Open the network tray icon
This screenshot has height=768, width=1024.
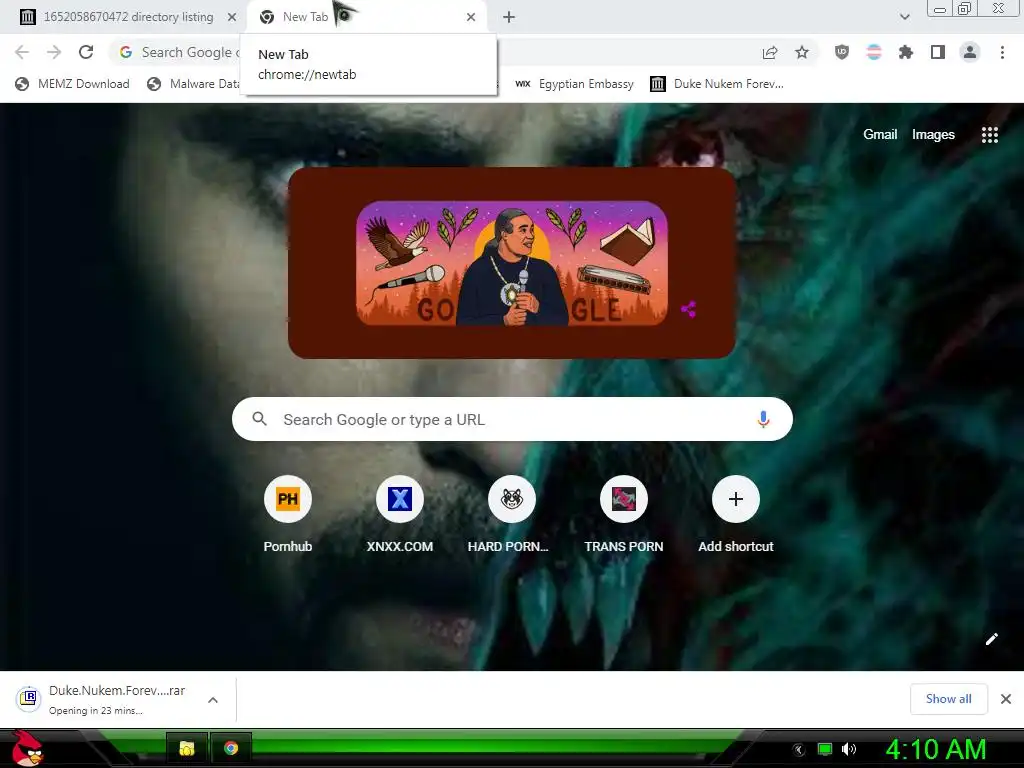point(825,749)
